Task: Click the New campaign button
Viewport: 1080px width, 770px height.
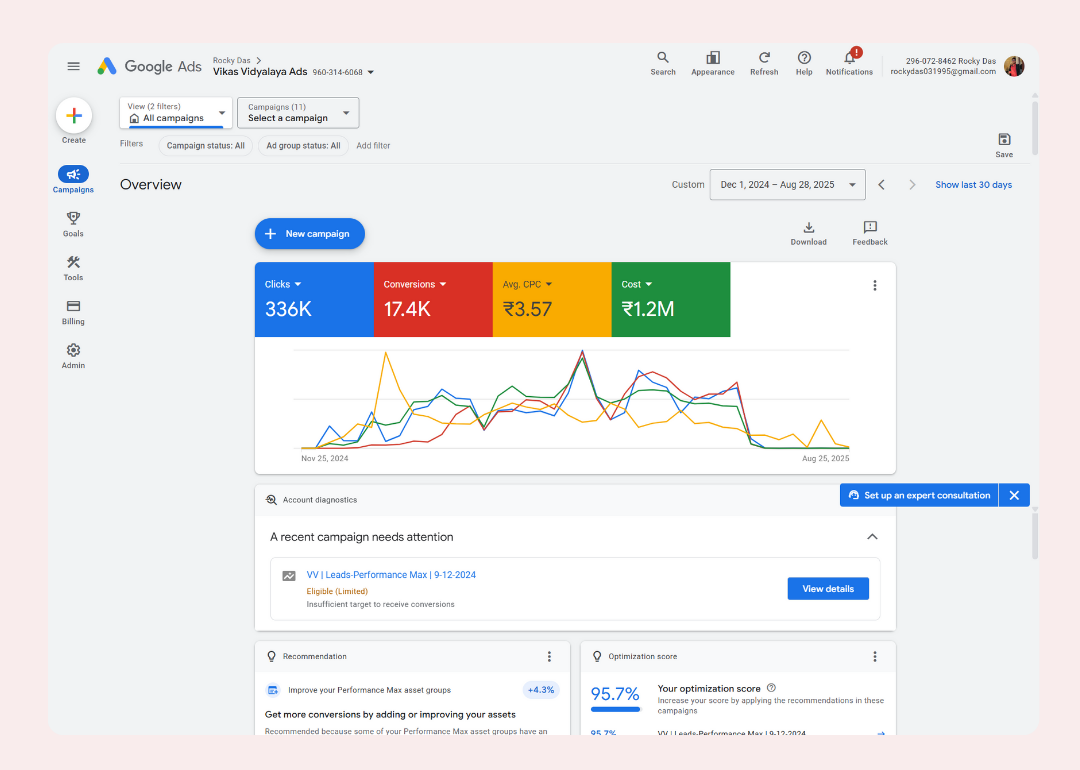Action: click(x=310, y=233)
